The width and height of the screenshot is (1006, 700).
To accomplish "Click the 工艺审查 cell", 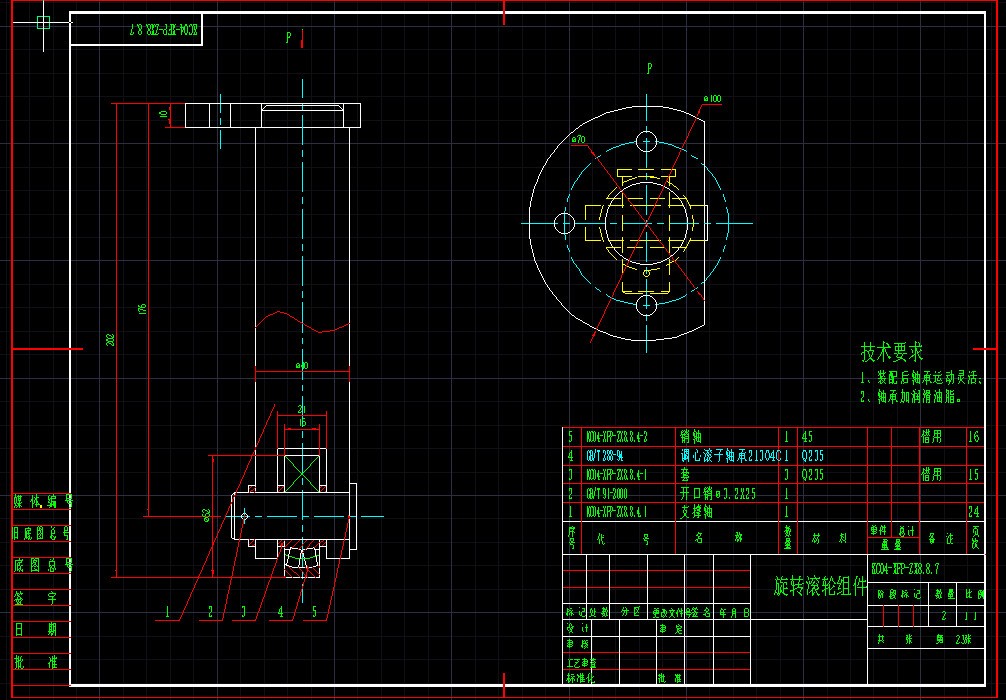I will pos(581,663).
